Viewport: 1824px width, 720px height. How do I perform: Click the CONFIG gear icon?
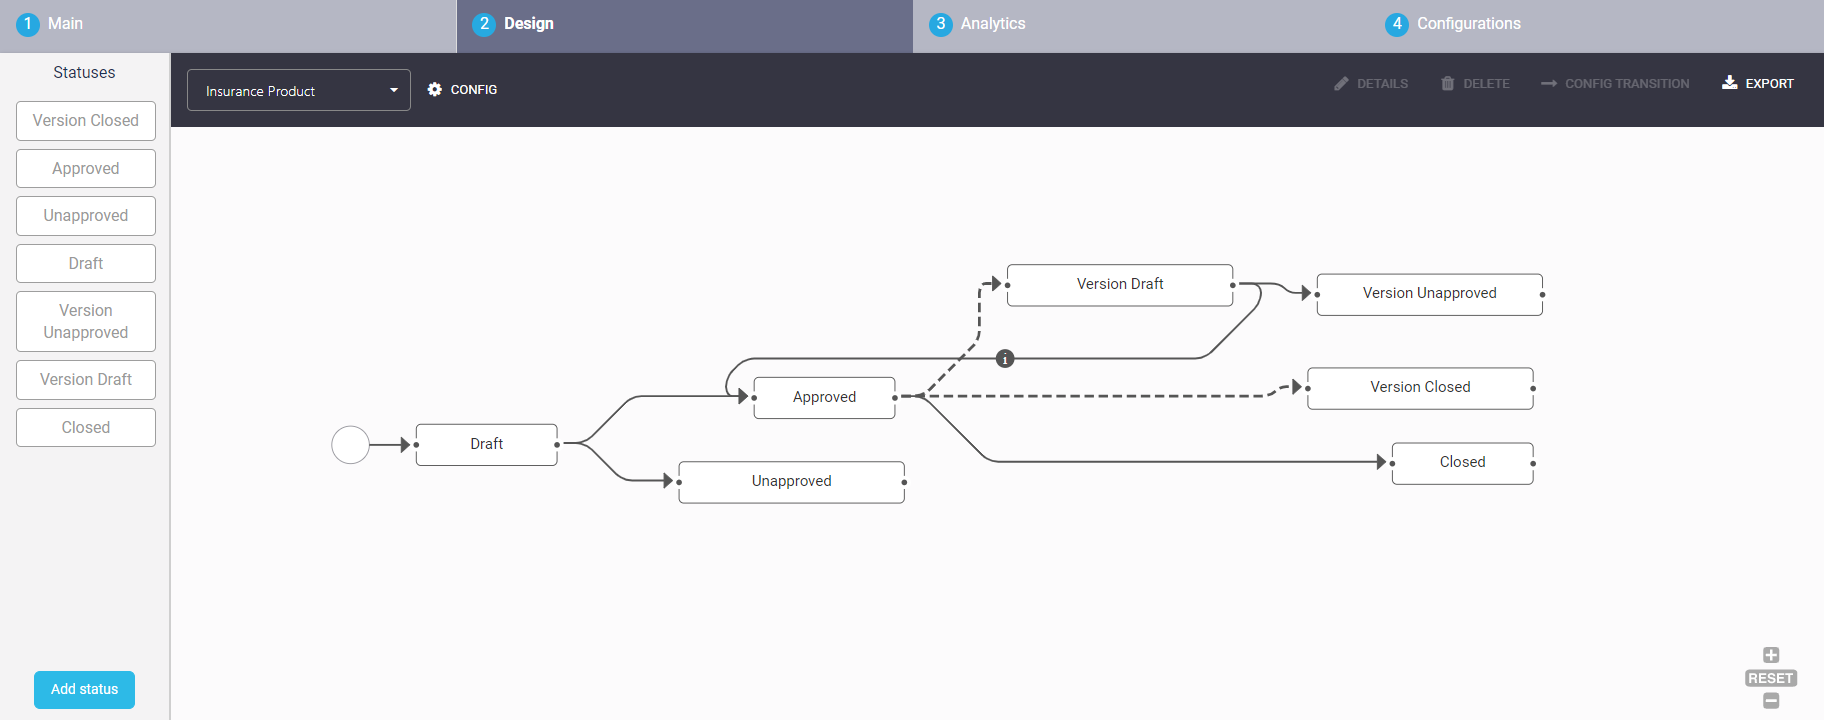point(435,90)
